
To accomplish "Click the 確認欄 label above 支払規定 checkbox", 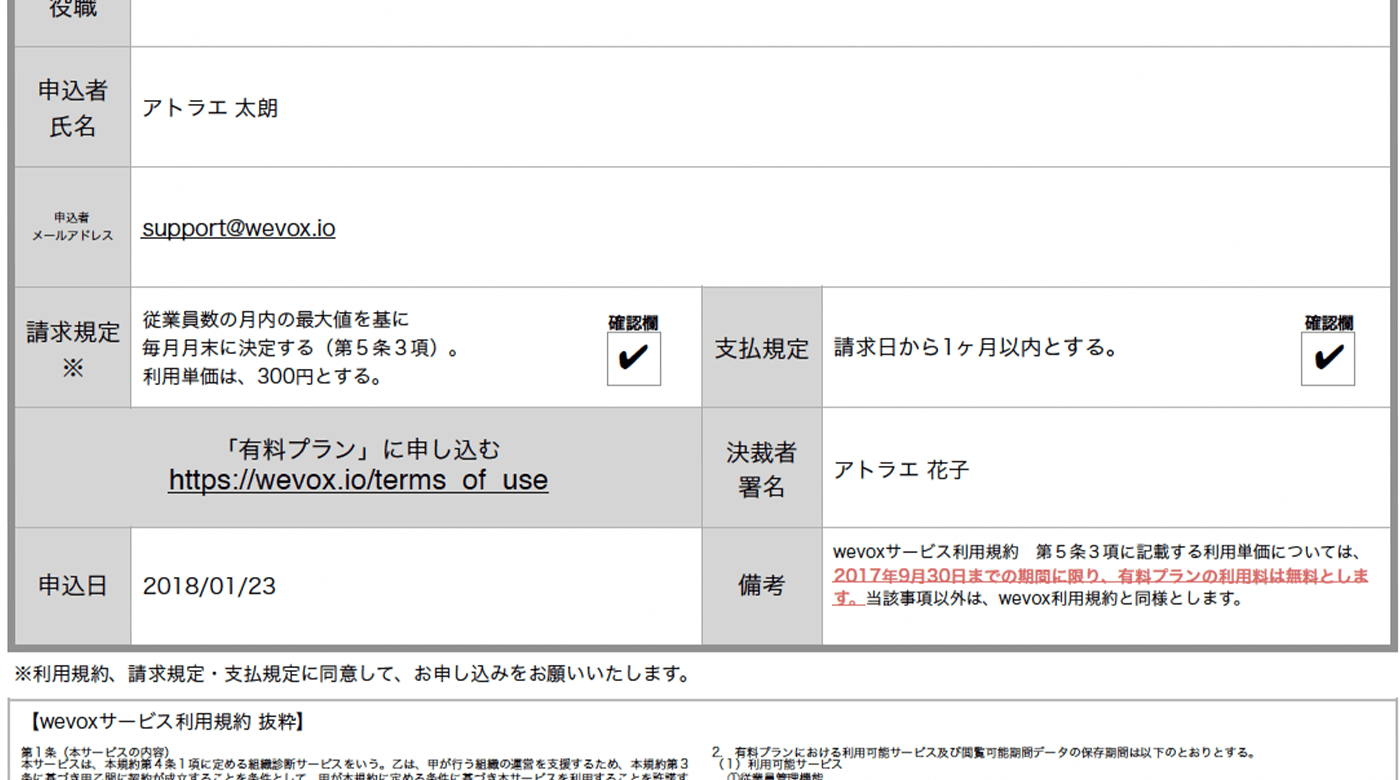I will tap(1328, 323).
